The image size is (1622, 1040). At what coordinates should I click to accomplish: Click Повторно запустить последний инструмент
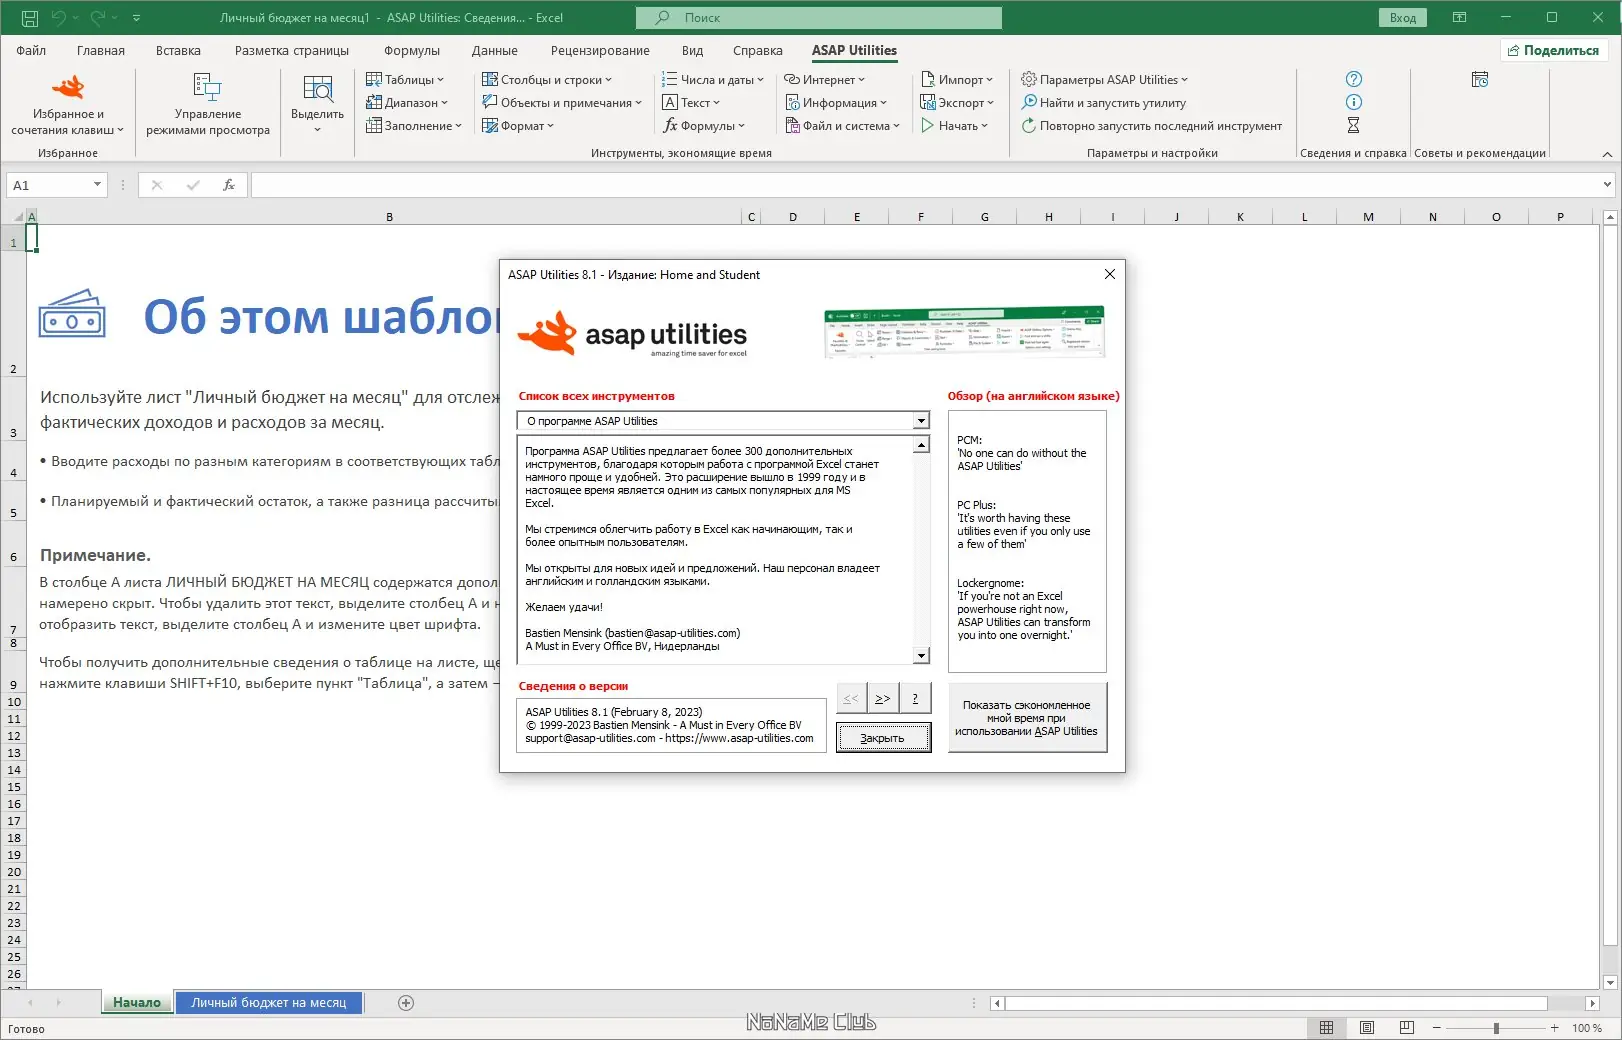(1151, 126)
